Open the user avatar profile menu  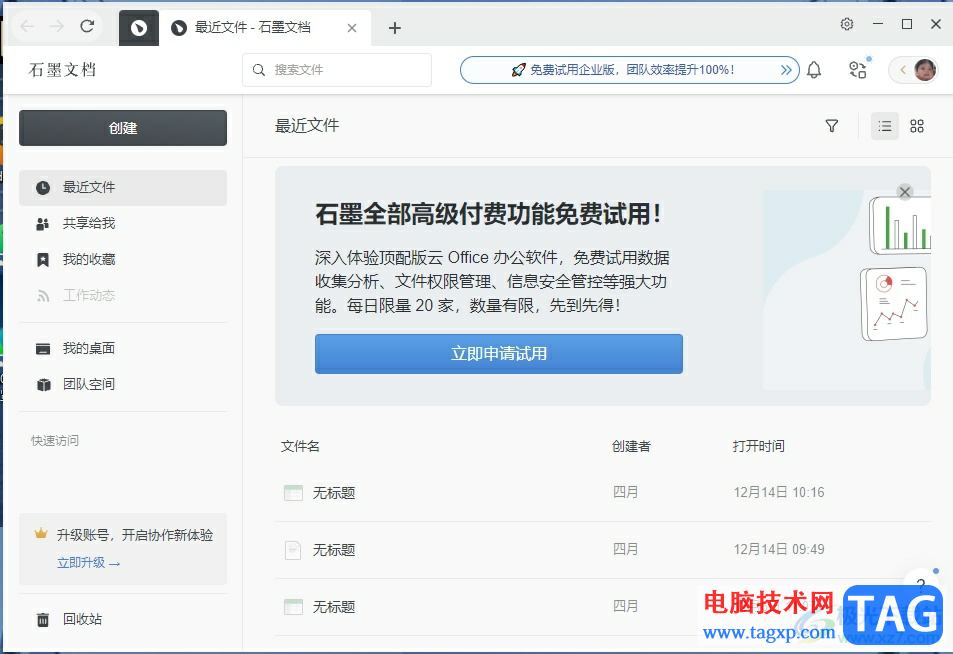[x=924, y=70]
